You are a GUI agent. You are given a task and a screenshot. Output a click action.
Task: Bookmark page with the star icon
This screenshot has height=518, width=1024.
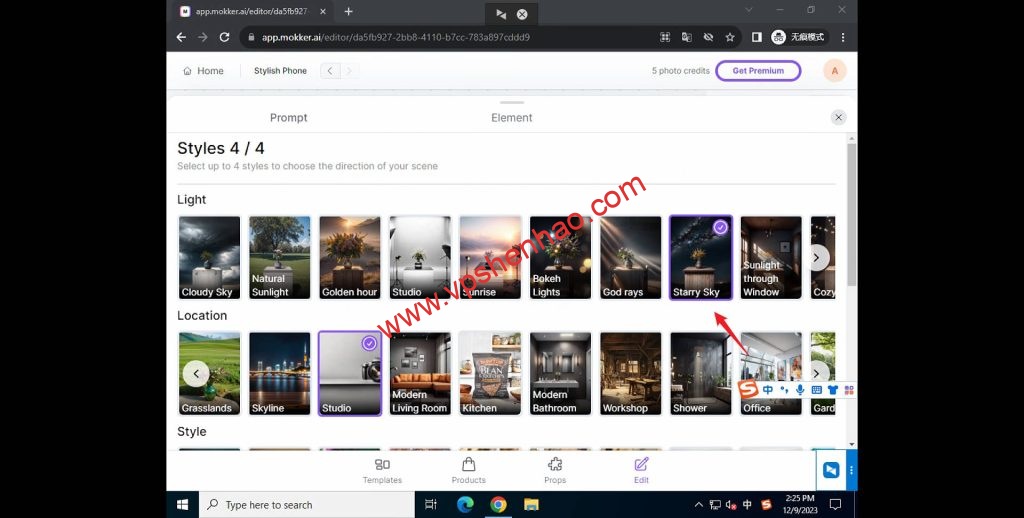[x=730, y=37]
